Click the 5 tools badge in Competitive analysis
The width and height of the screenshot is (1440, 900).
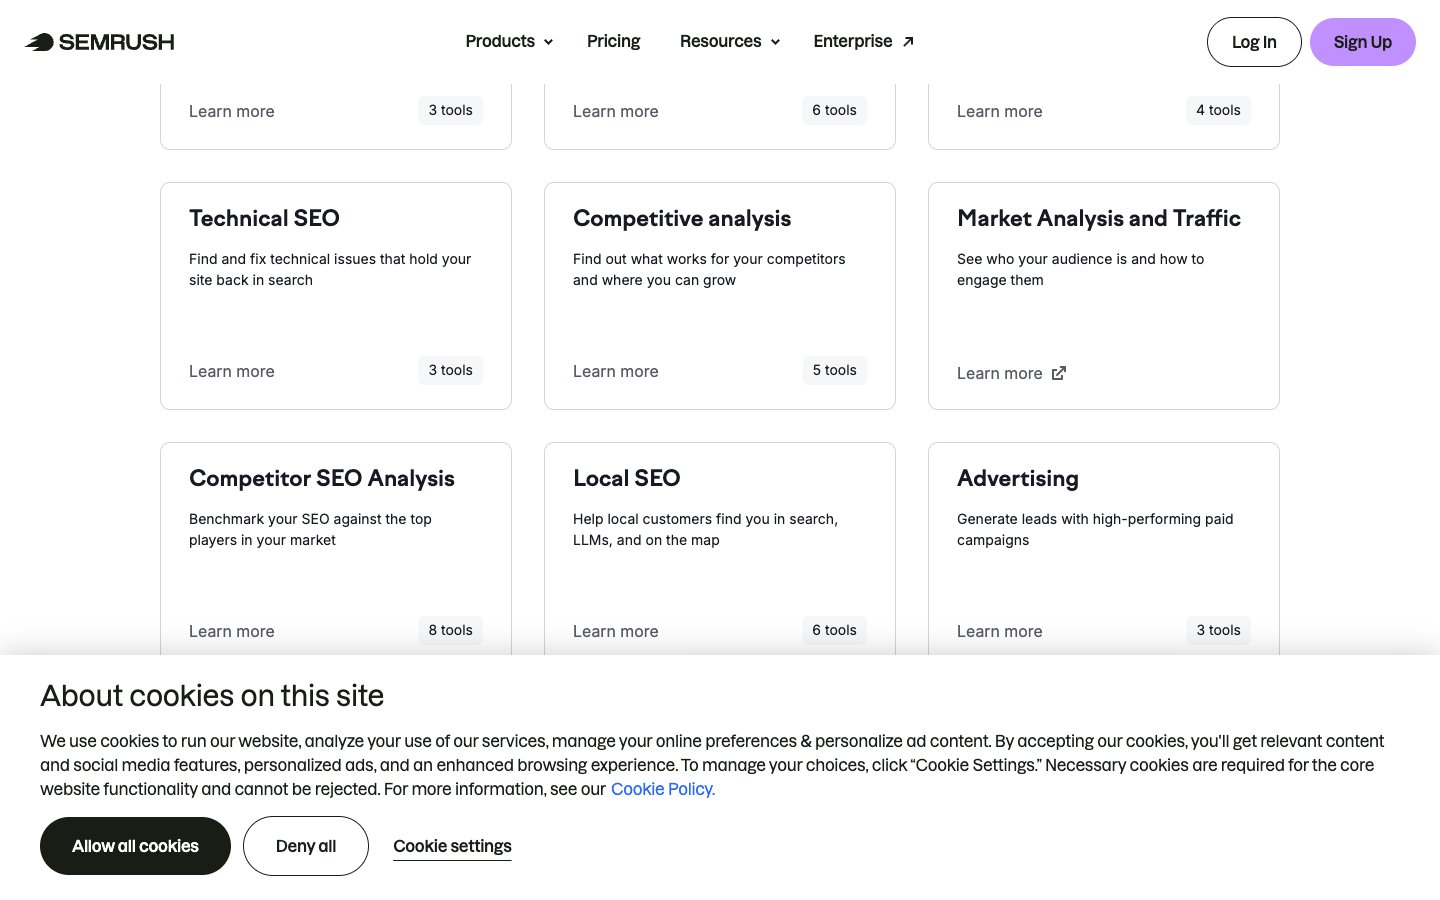click(x=834, y=370)
